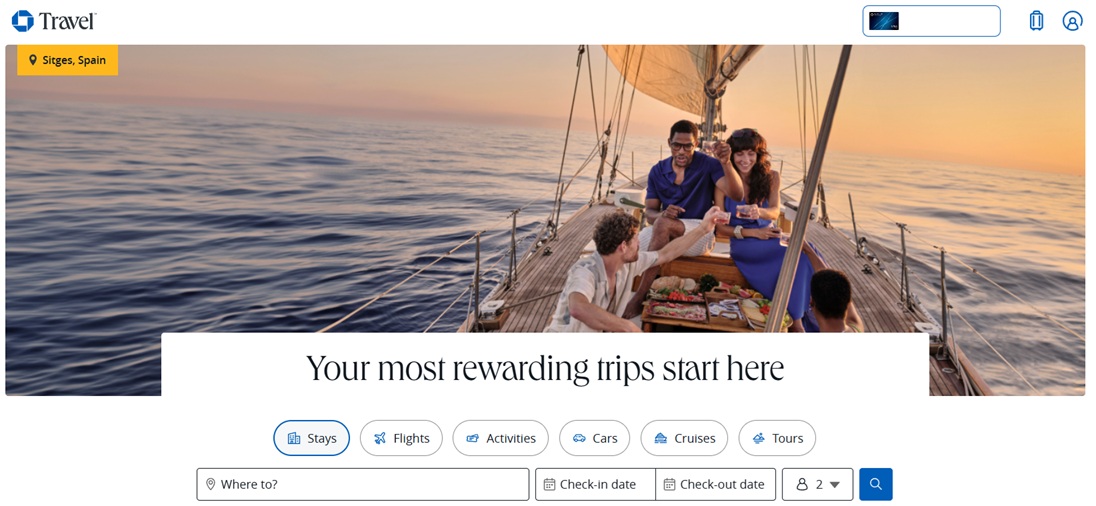Viewport: 1096px width, 506px height.
Task: Switch to the Tours tab
Action: [x=777, y=438]
